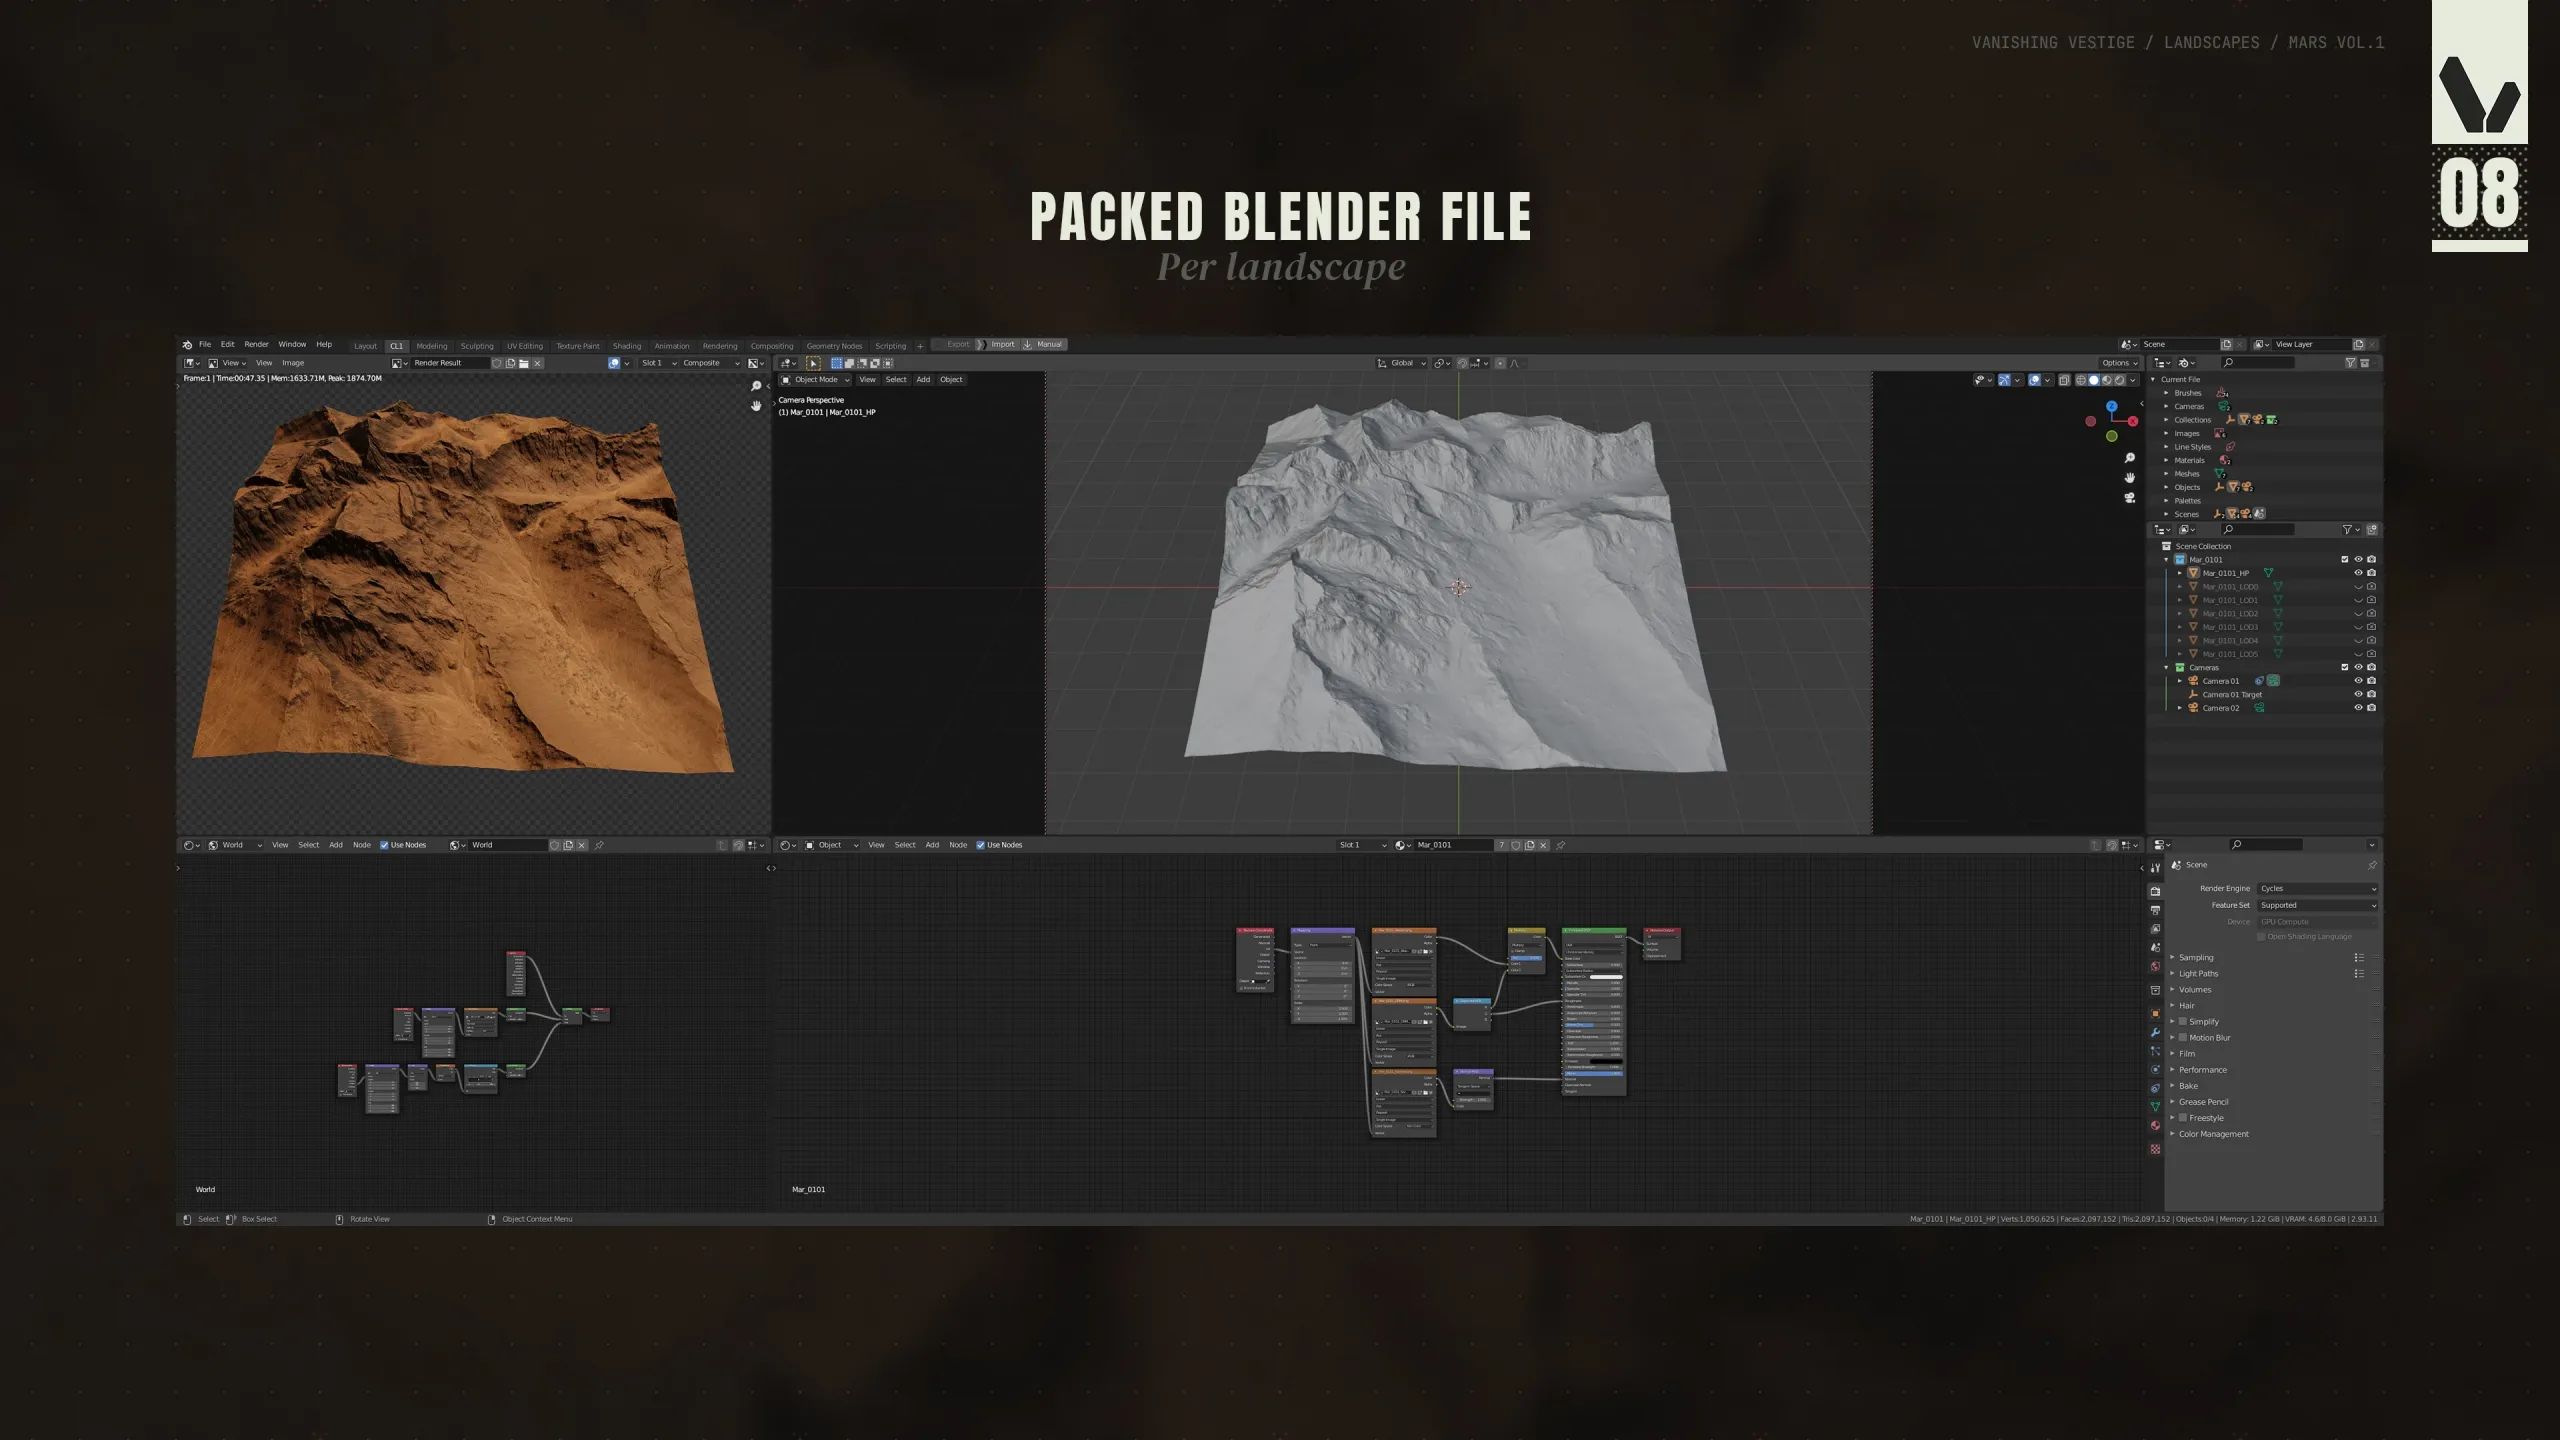
Task: Open the Global transform orientation dropdown
Action: [x=1402, y=363]
